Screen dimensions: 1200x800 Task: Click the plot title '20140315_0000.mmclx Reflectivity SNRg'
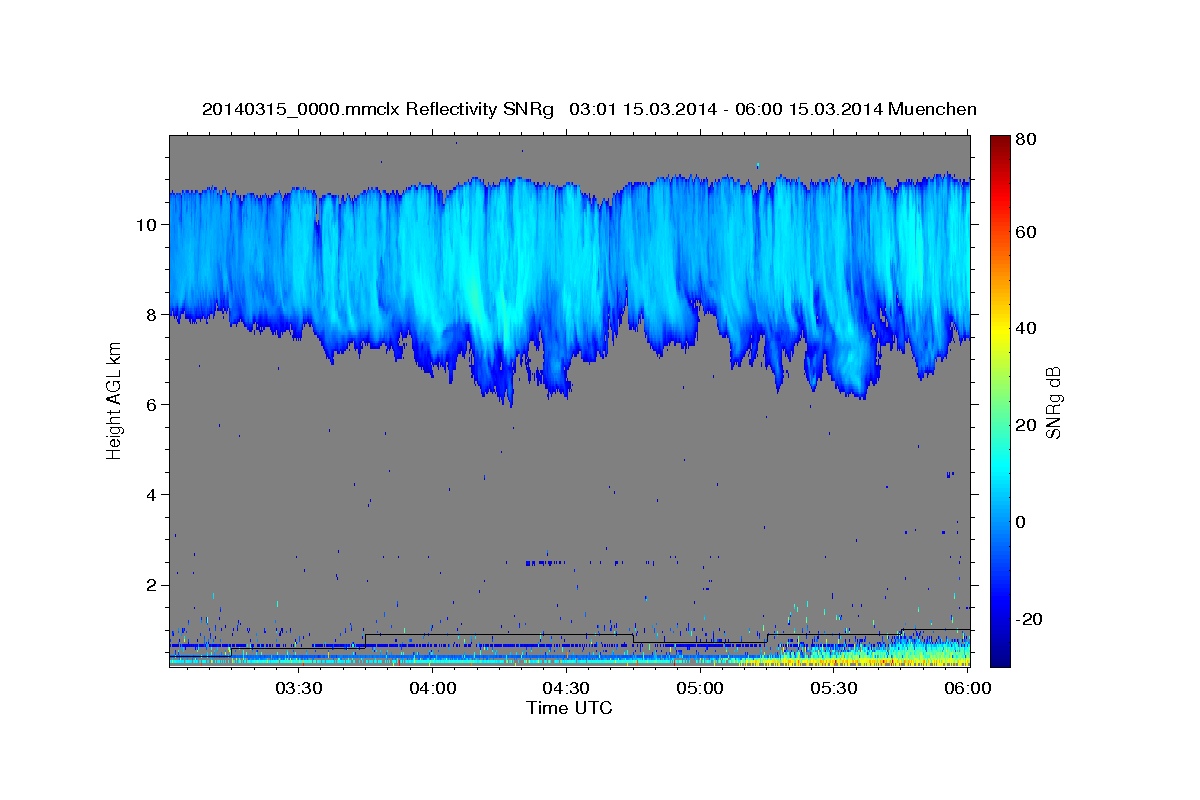[378, 109]
